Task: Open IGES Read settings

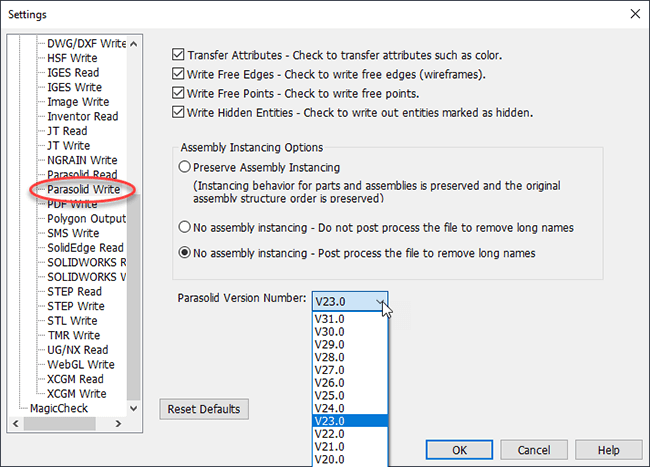Action: pos(73,73)
